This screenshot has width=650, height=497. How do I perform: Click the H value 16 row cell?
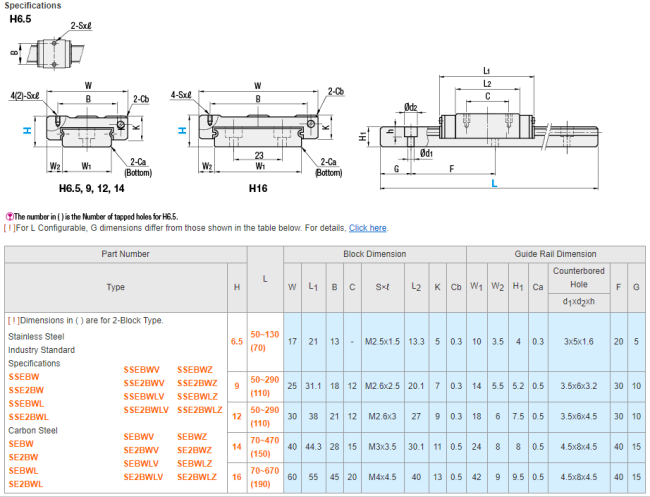(237, 477)
